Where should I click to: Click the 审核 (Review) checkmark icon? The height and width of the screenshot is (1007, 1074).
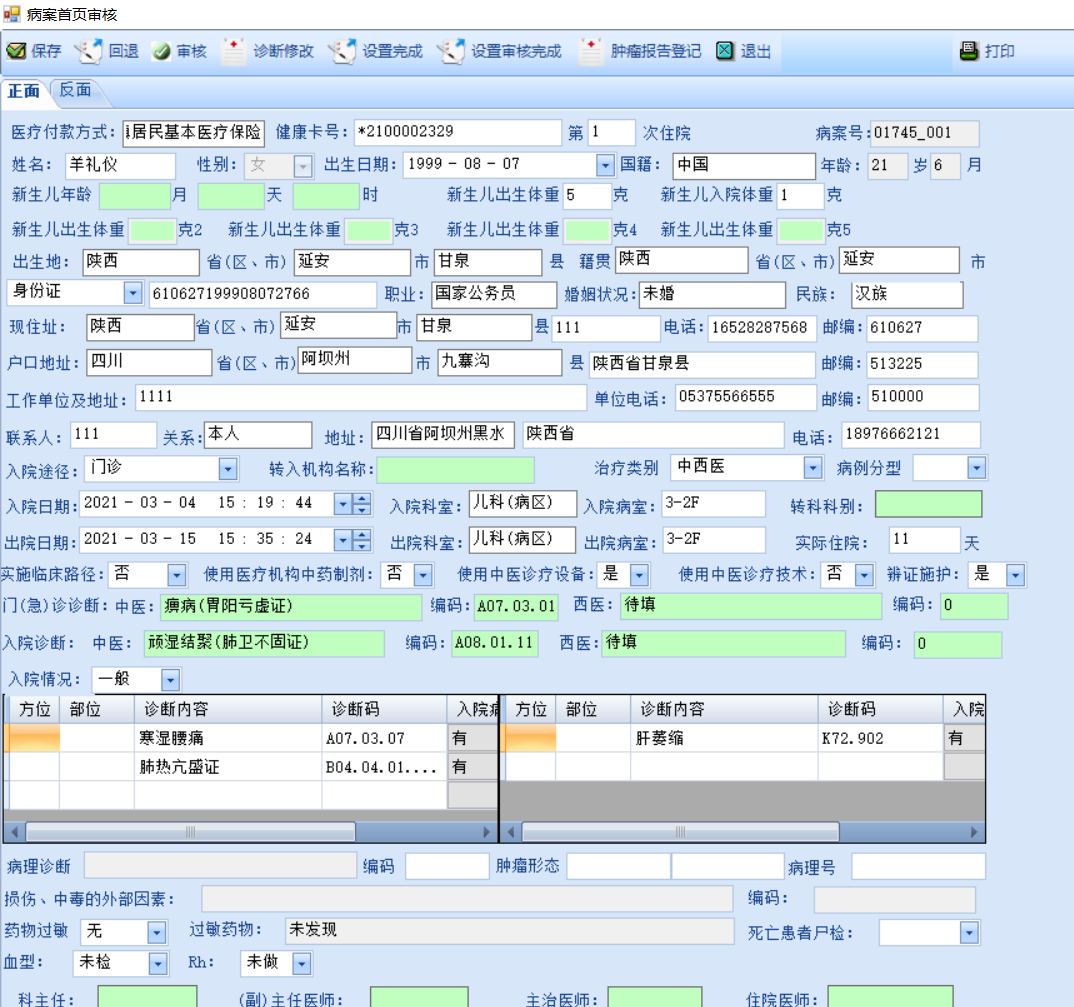tap(161, 51)
